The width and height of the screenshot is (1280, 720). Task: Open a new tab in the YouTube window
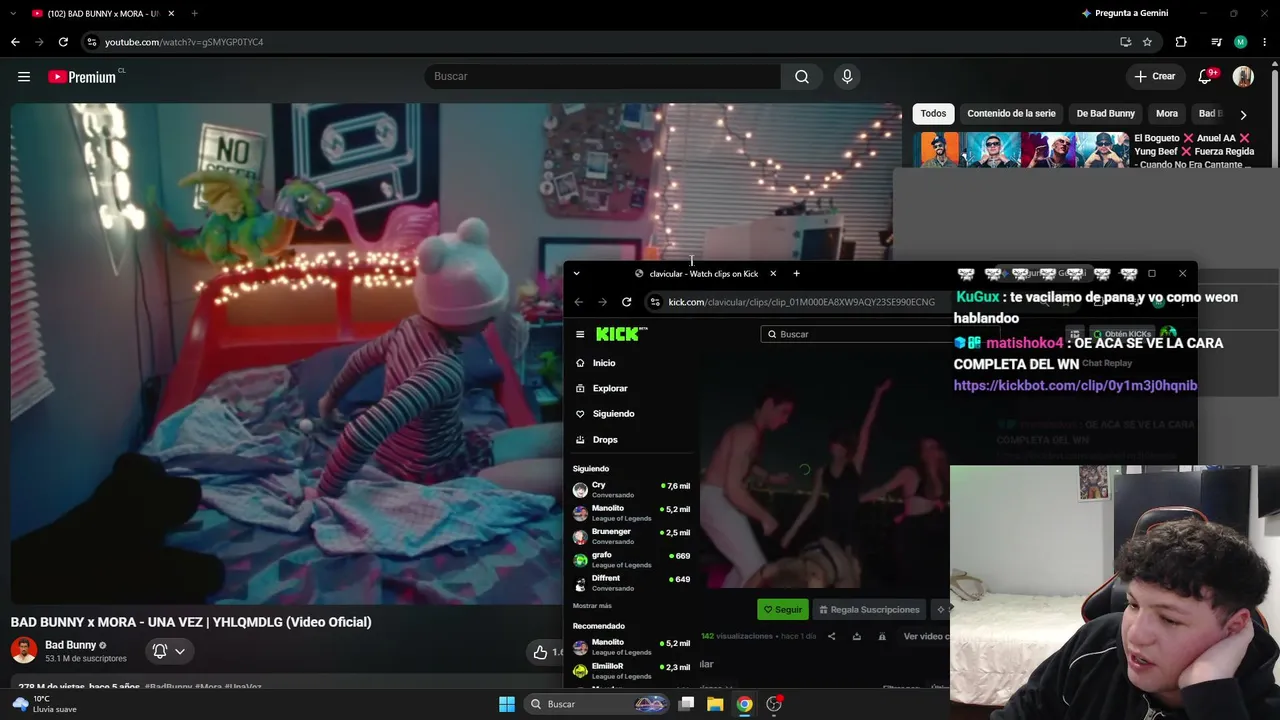click(x=194, y=13)
